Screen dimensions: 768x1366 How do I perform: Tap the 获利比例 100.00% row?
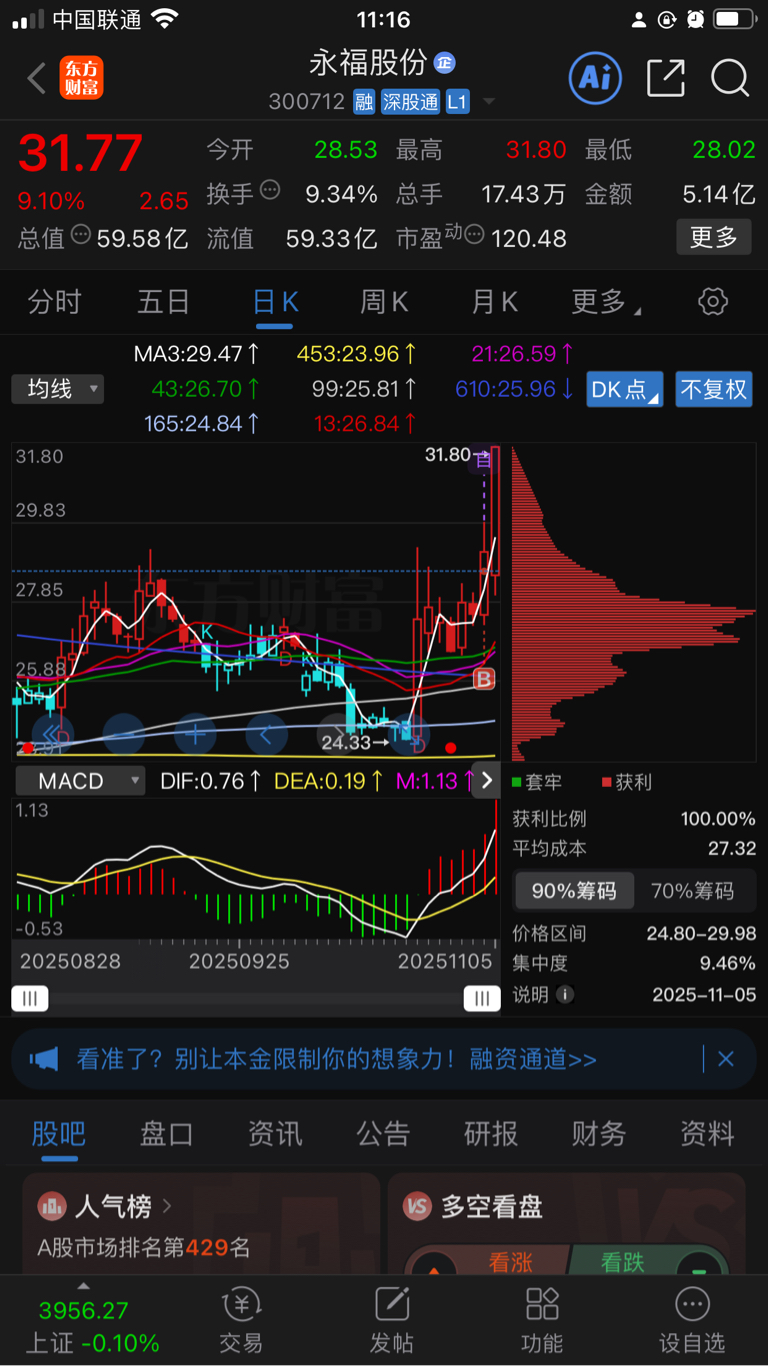[x=634, y=819]
